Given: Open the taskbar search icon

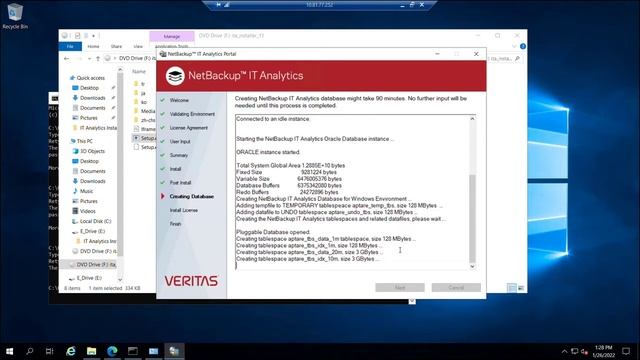Looking at the screenshot, I should pyautogui.click(x=29, y=351).
